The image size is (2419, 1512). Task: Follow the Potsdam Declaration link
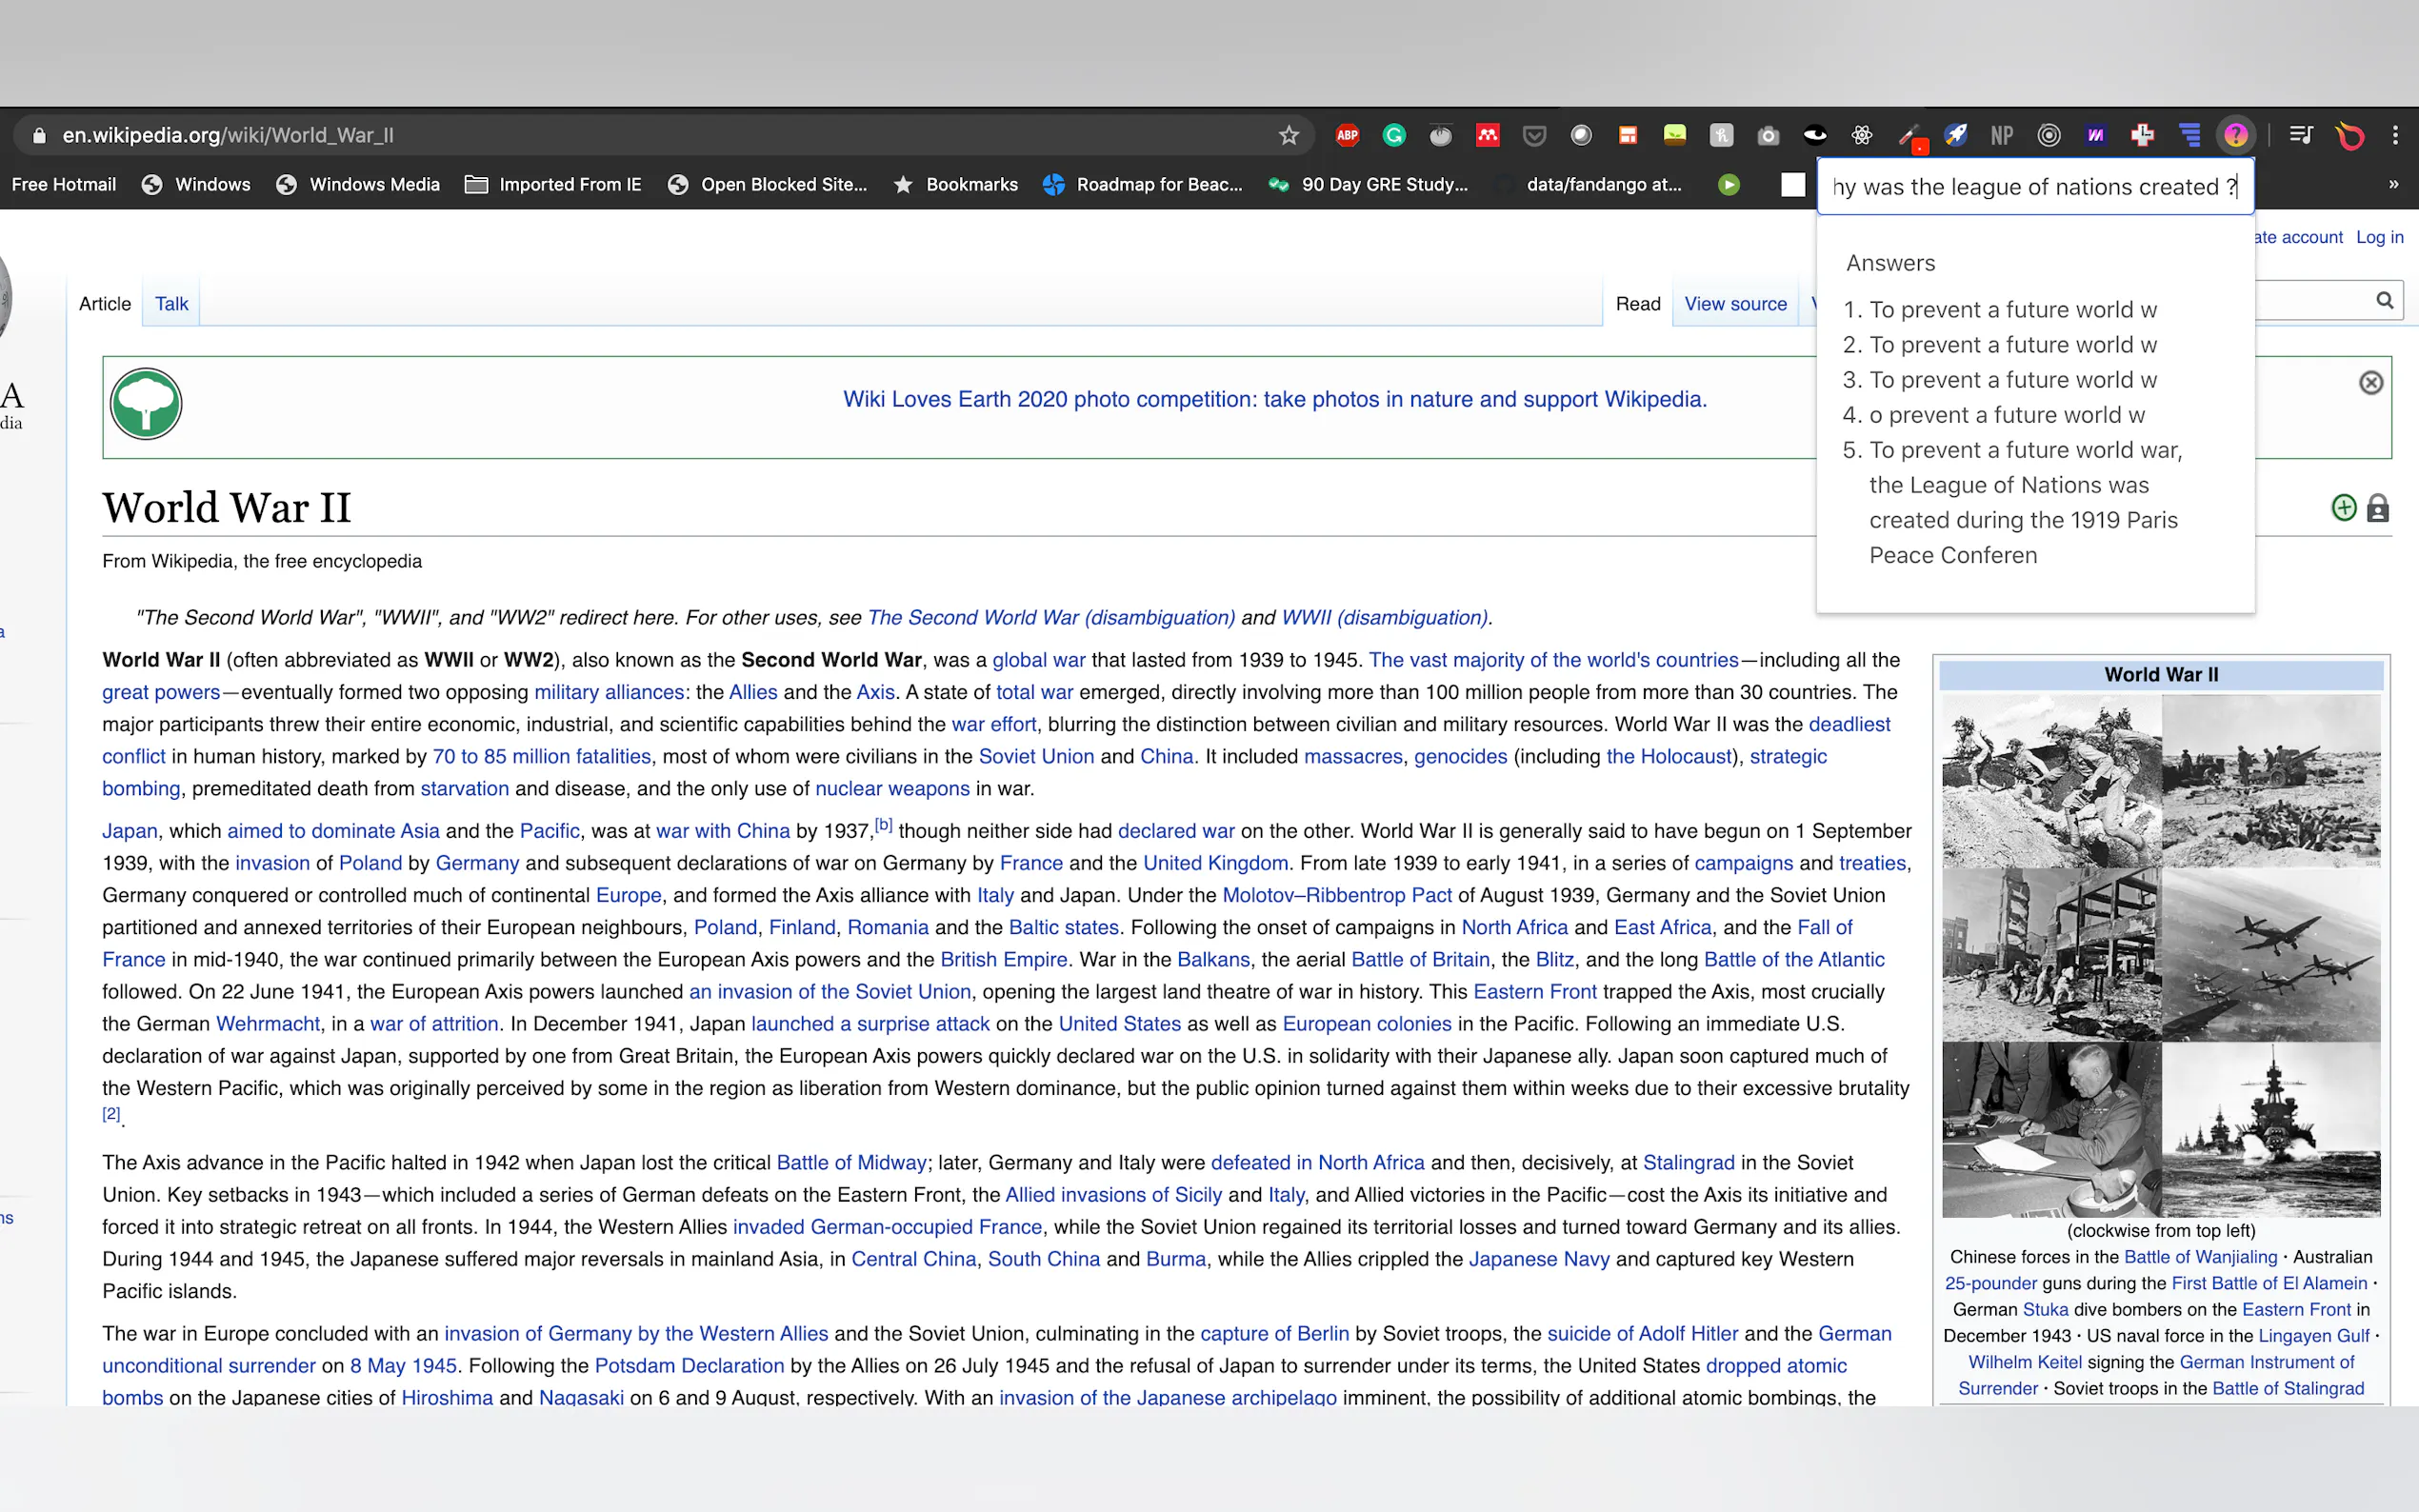tap(689, 1365)
